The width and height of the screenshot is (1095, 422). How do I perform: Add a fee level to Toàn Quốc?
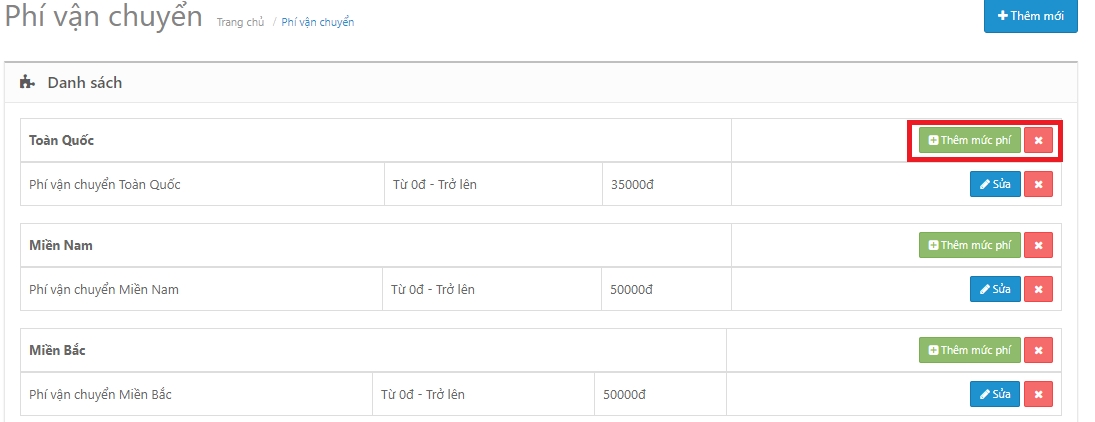tap(969, 141)
